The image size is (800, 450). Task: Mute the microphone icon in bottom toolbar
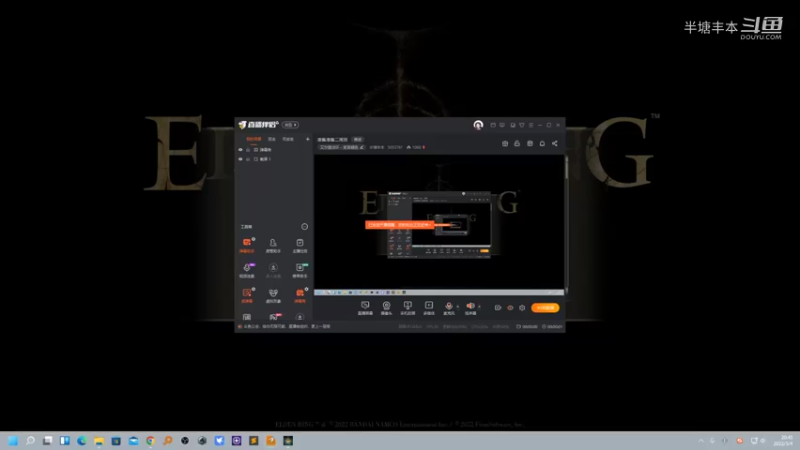[448, 306]
